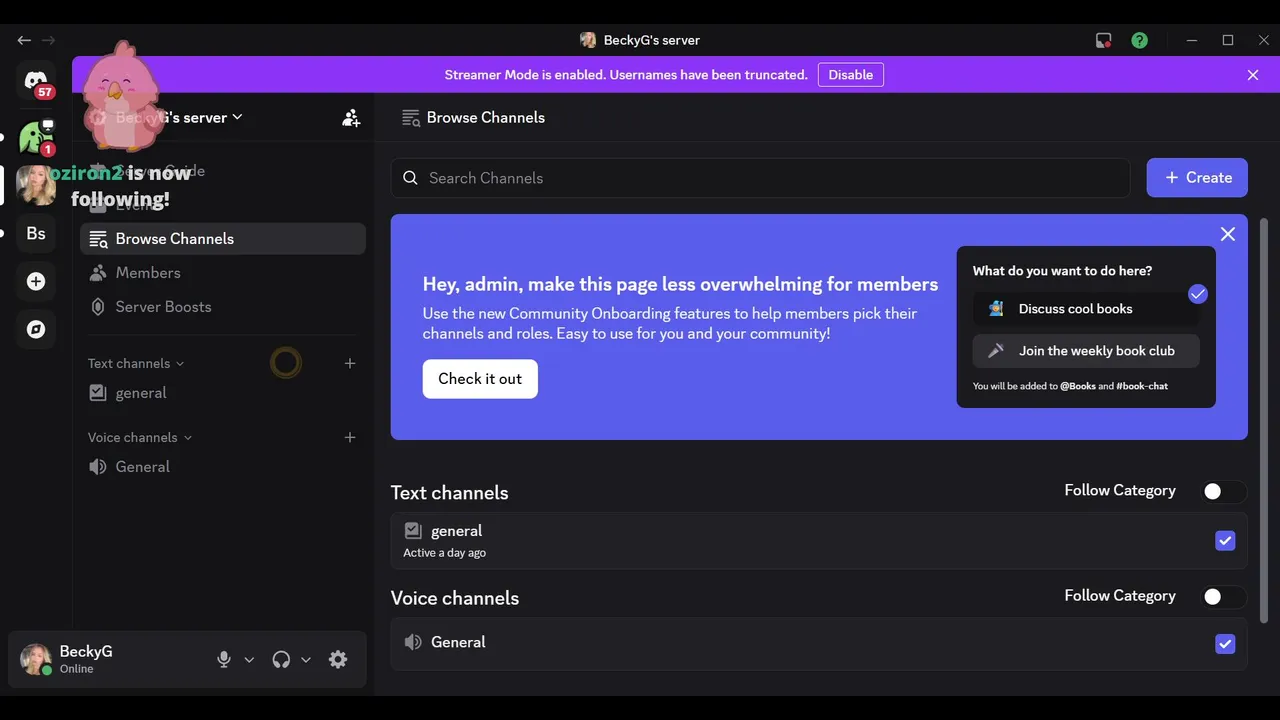
Task: Select Join the weekly book club option
Action: tap(1086, 351)
